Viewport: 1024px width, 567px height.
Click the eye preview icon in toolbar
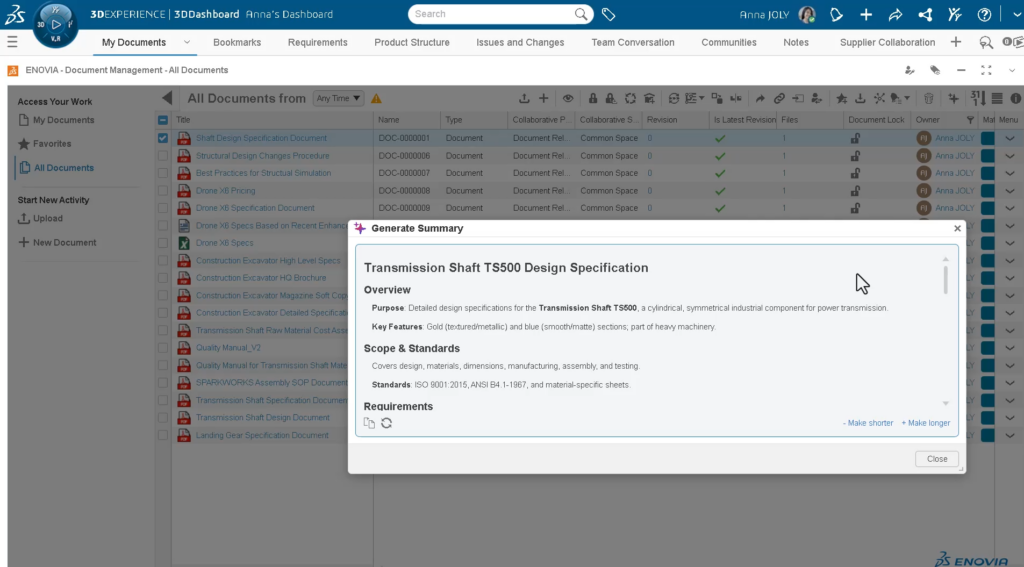point(568,99)
